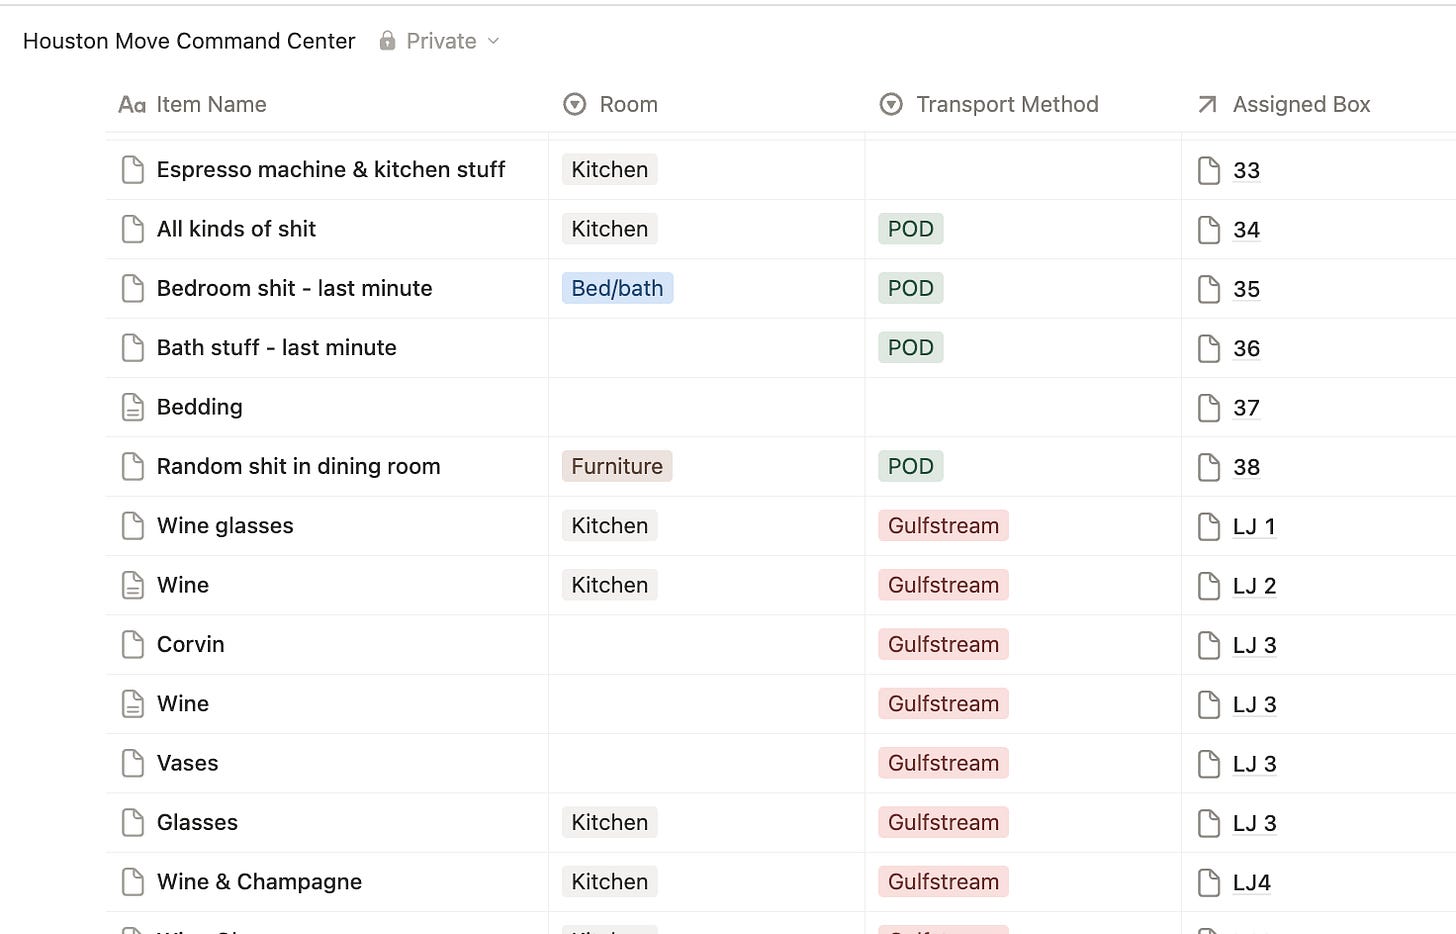Viewport: 1456px width, 934px height.
Task: Click the page icon for Espresso machine row
Action: (132, 170)
